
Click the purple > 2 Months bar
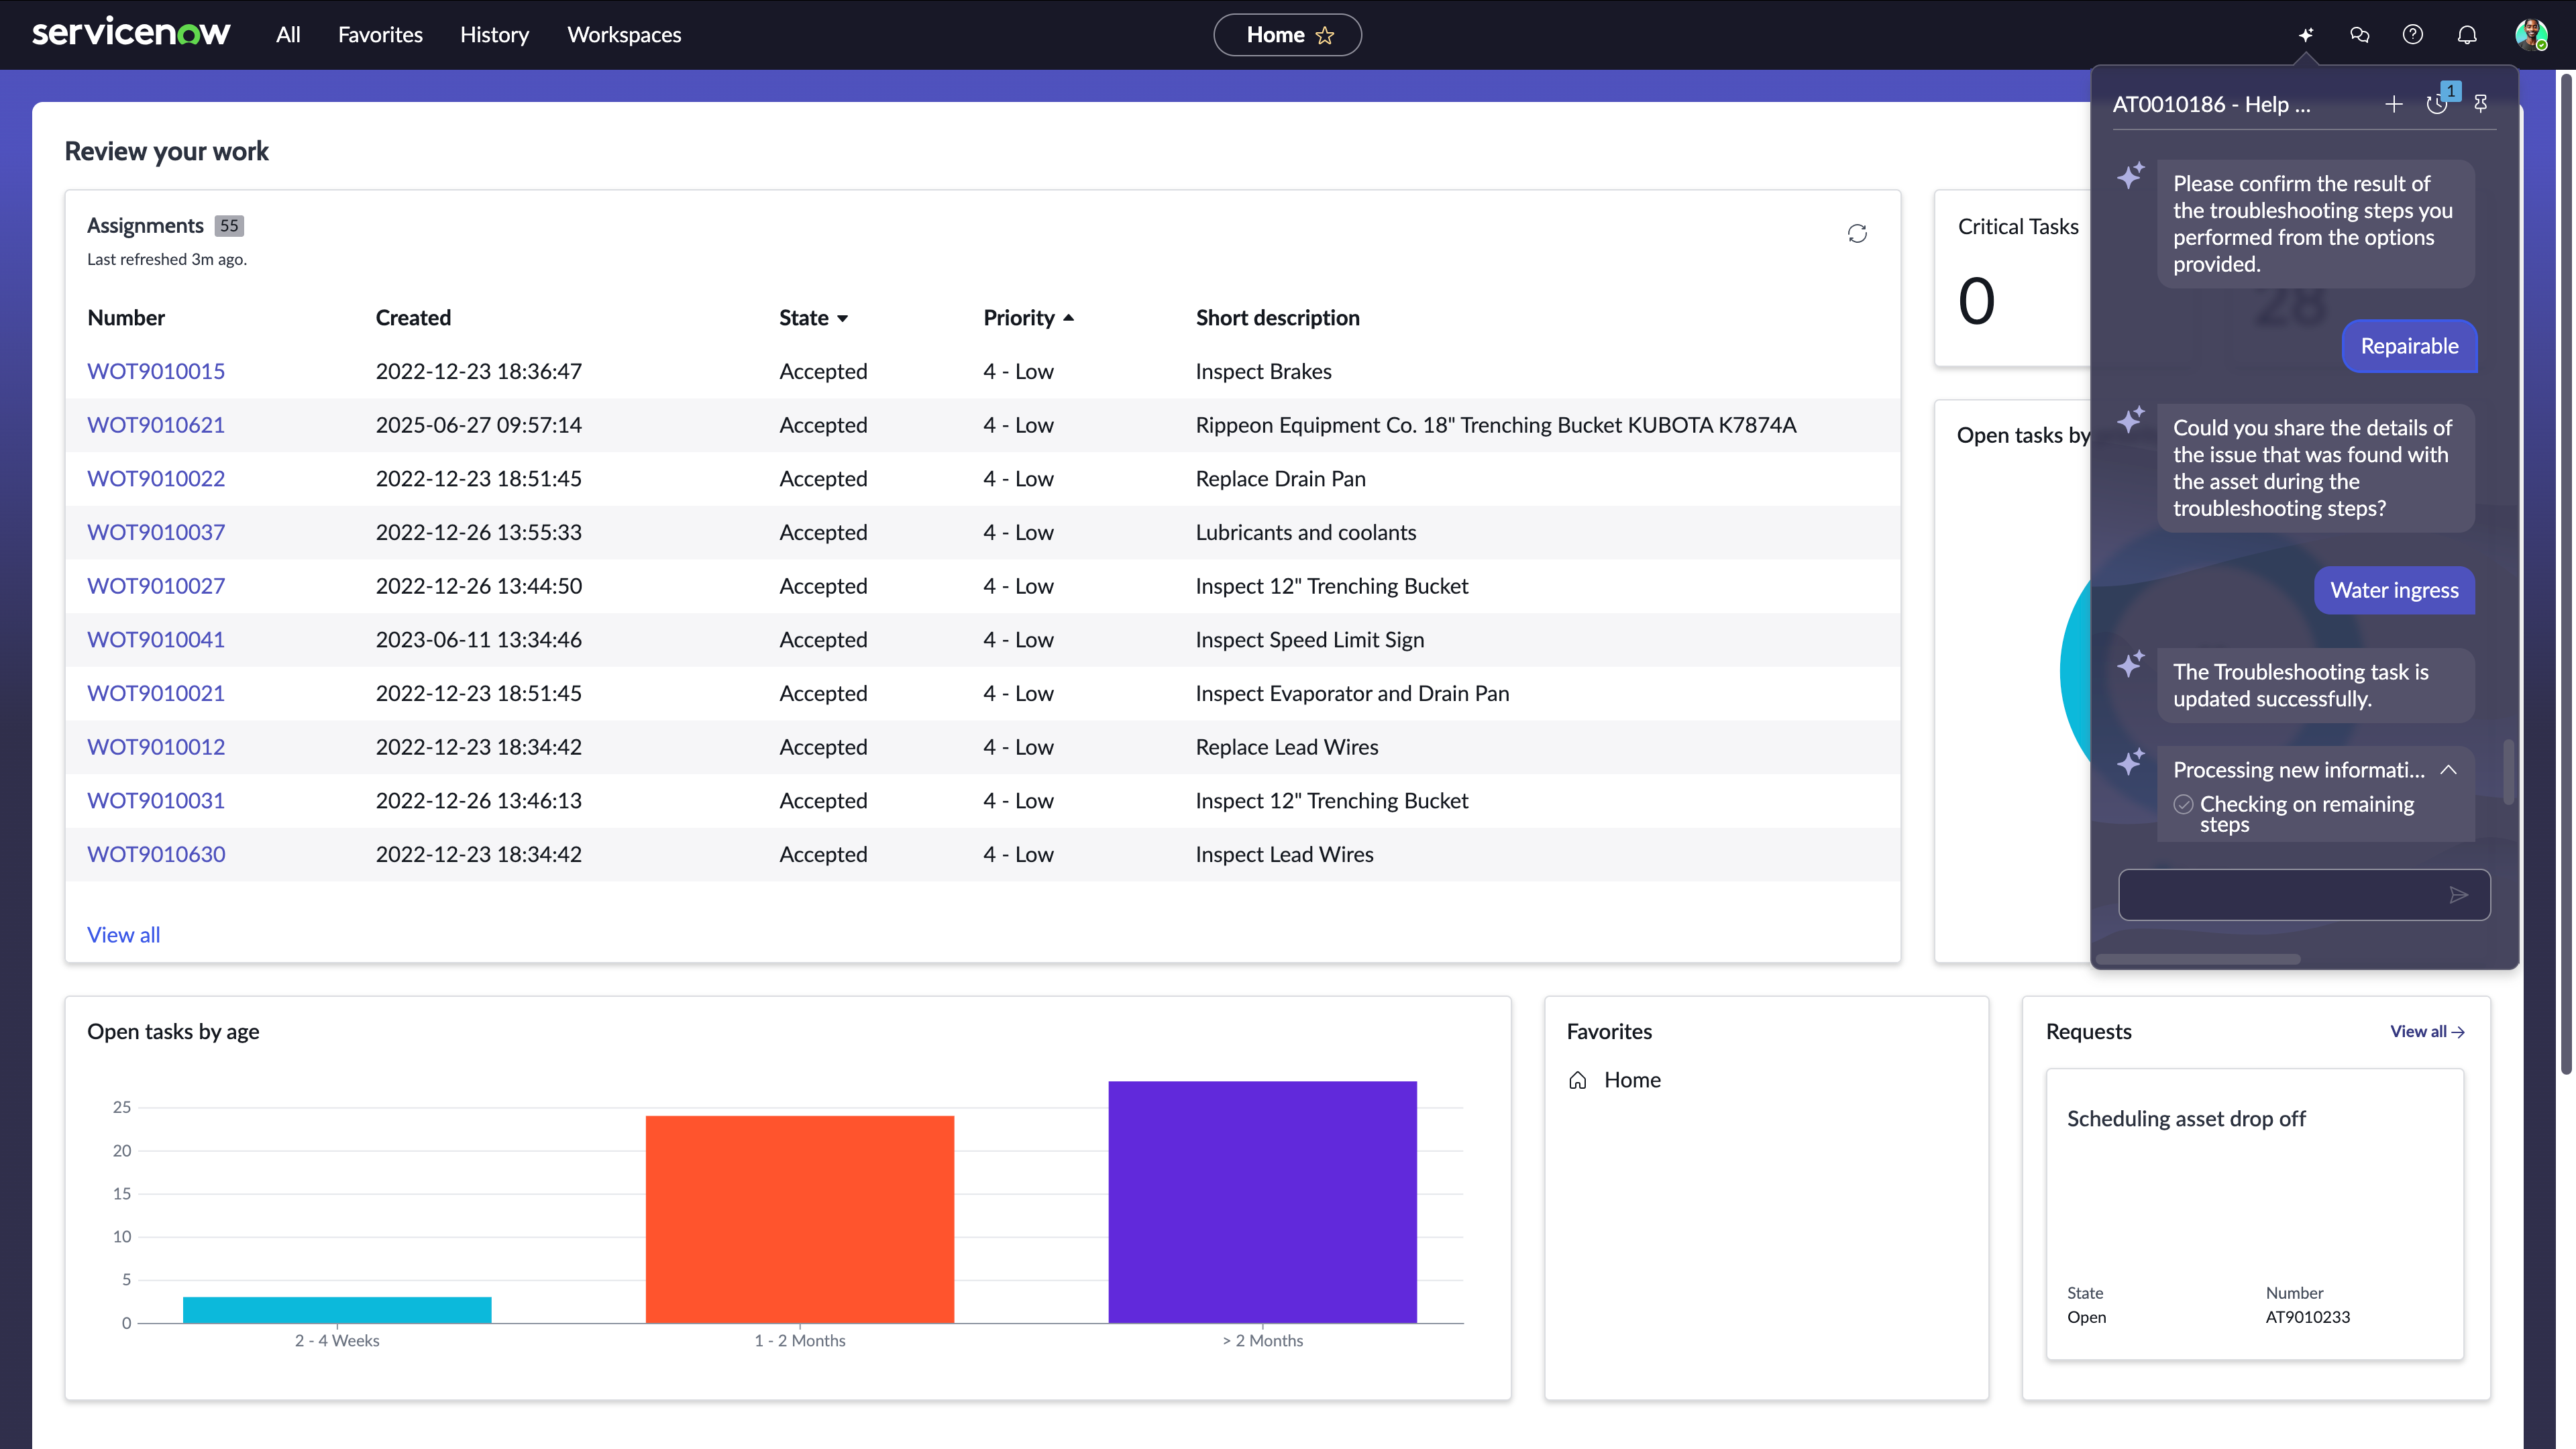click(x=1262, y=1201)
